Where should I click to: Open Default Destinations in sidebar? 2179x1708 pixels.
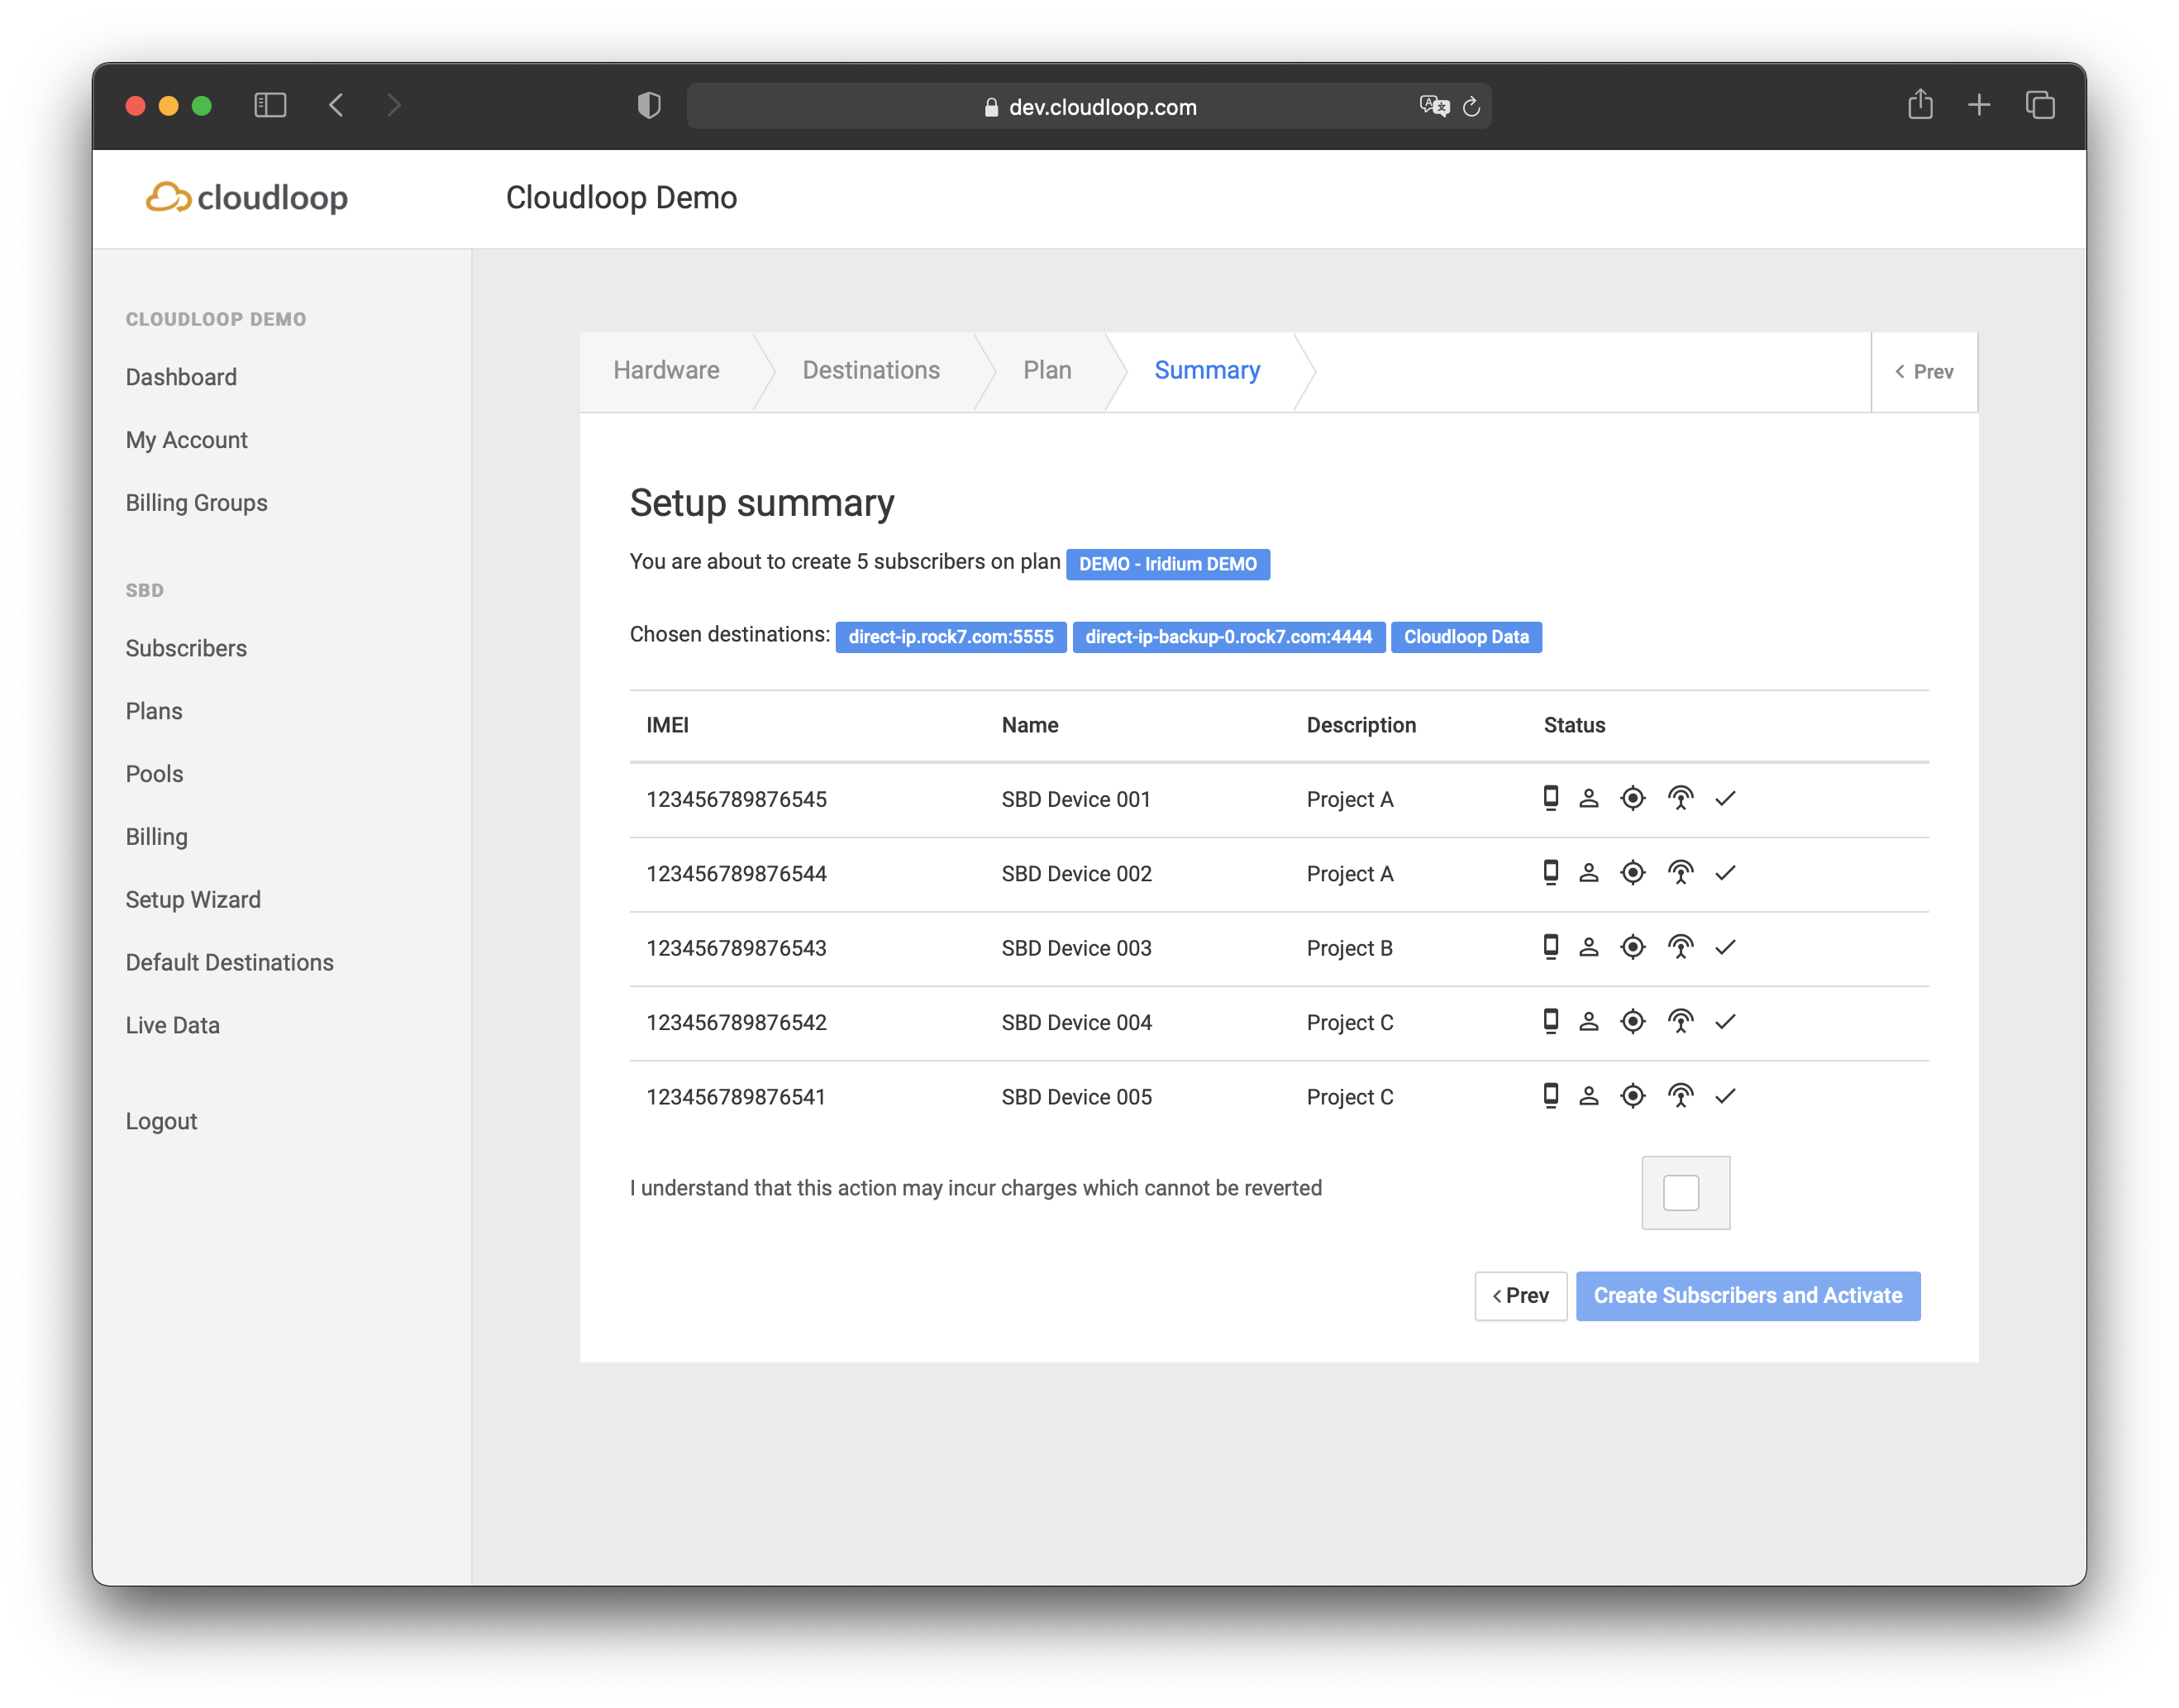tap(229, 962)
